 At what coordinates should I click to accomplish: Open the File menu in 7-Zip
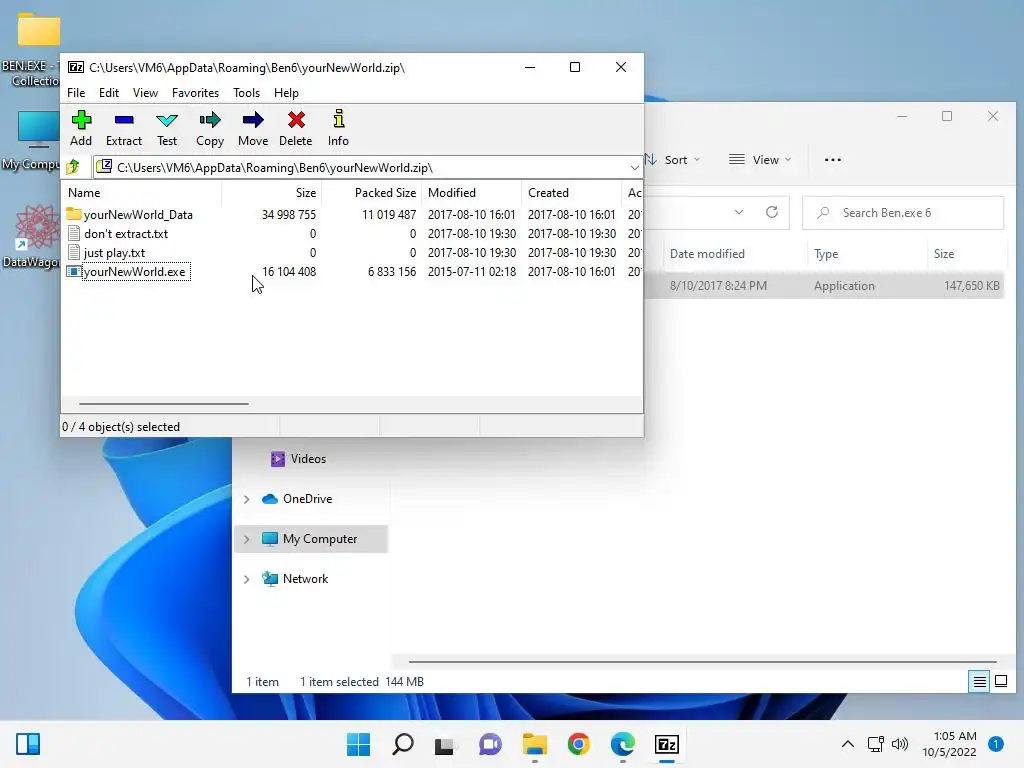(x=76, y=93)
